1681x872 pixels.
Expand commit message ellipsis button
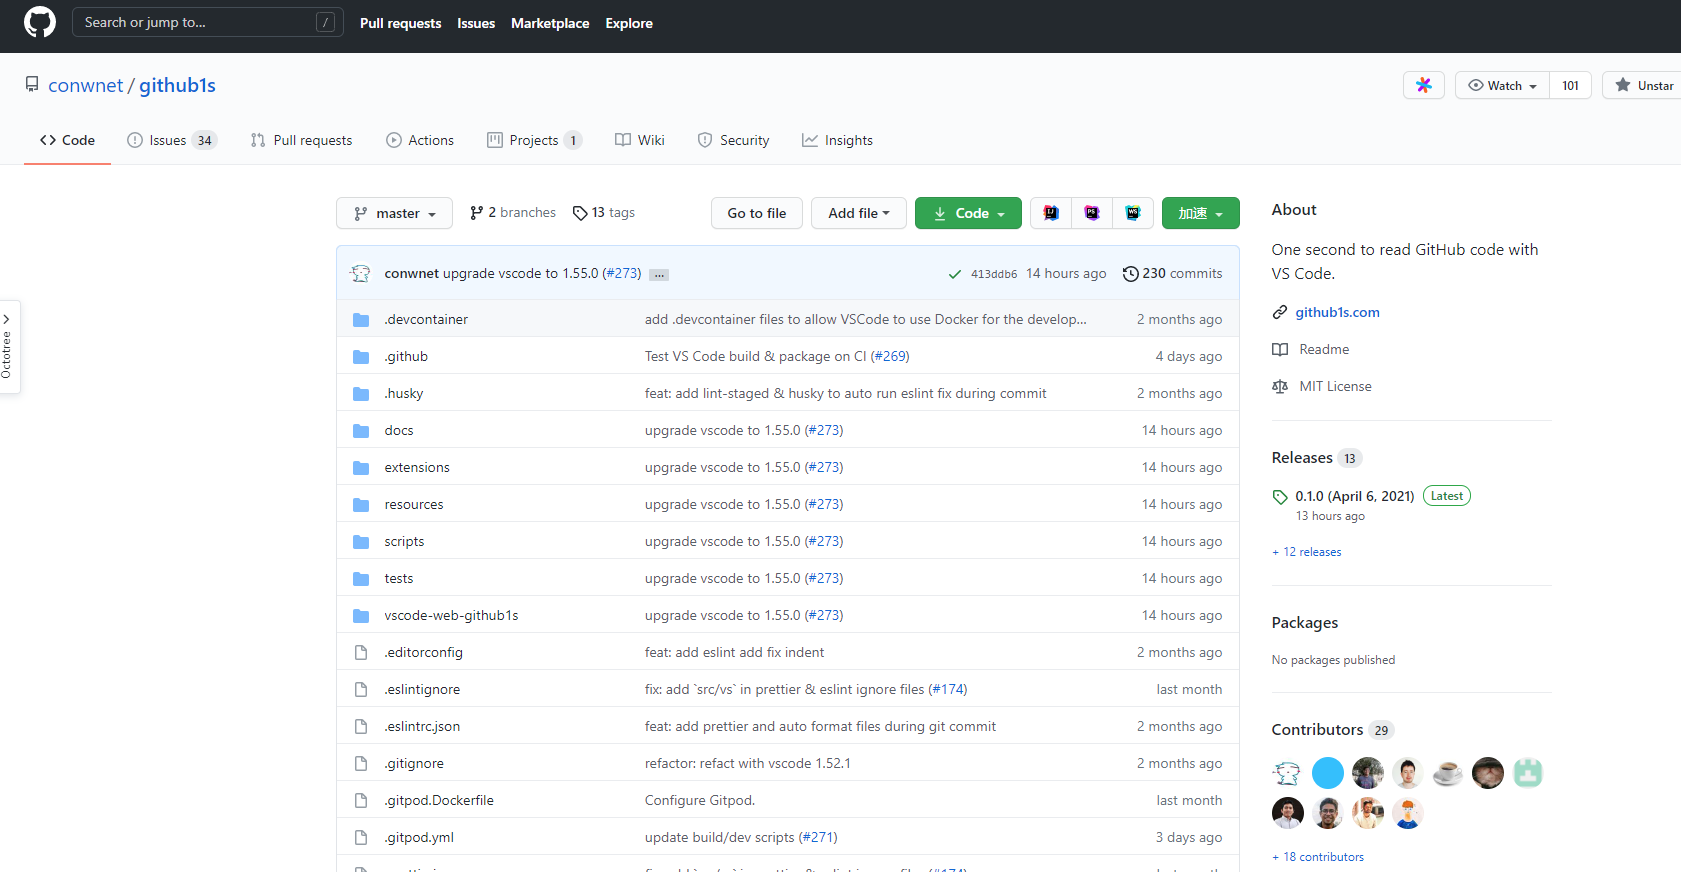[659, 274]
